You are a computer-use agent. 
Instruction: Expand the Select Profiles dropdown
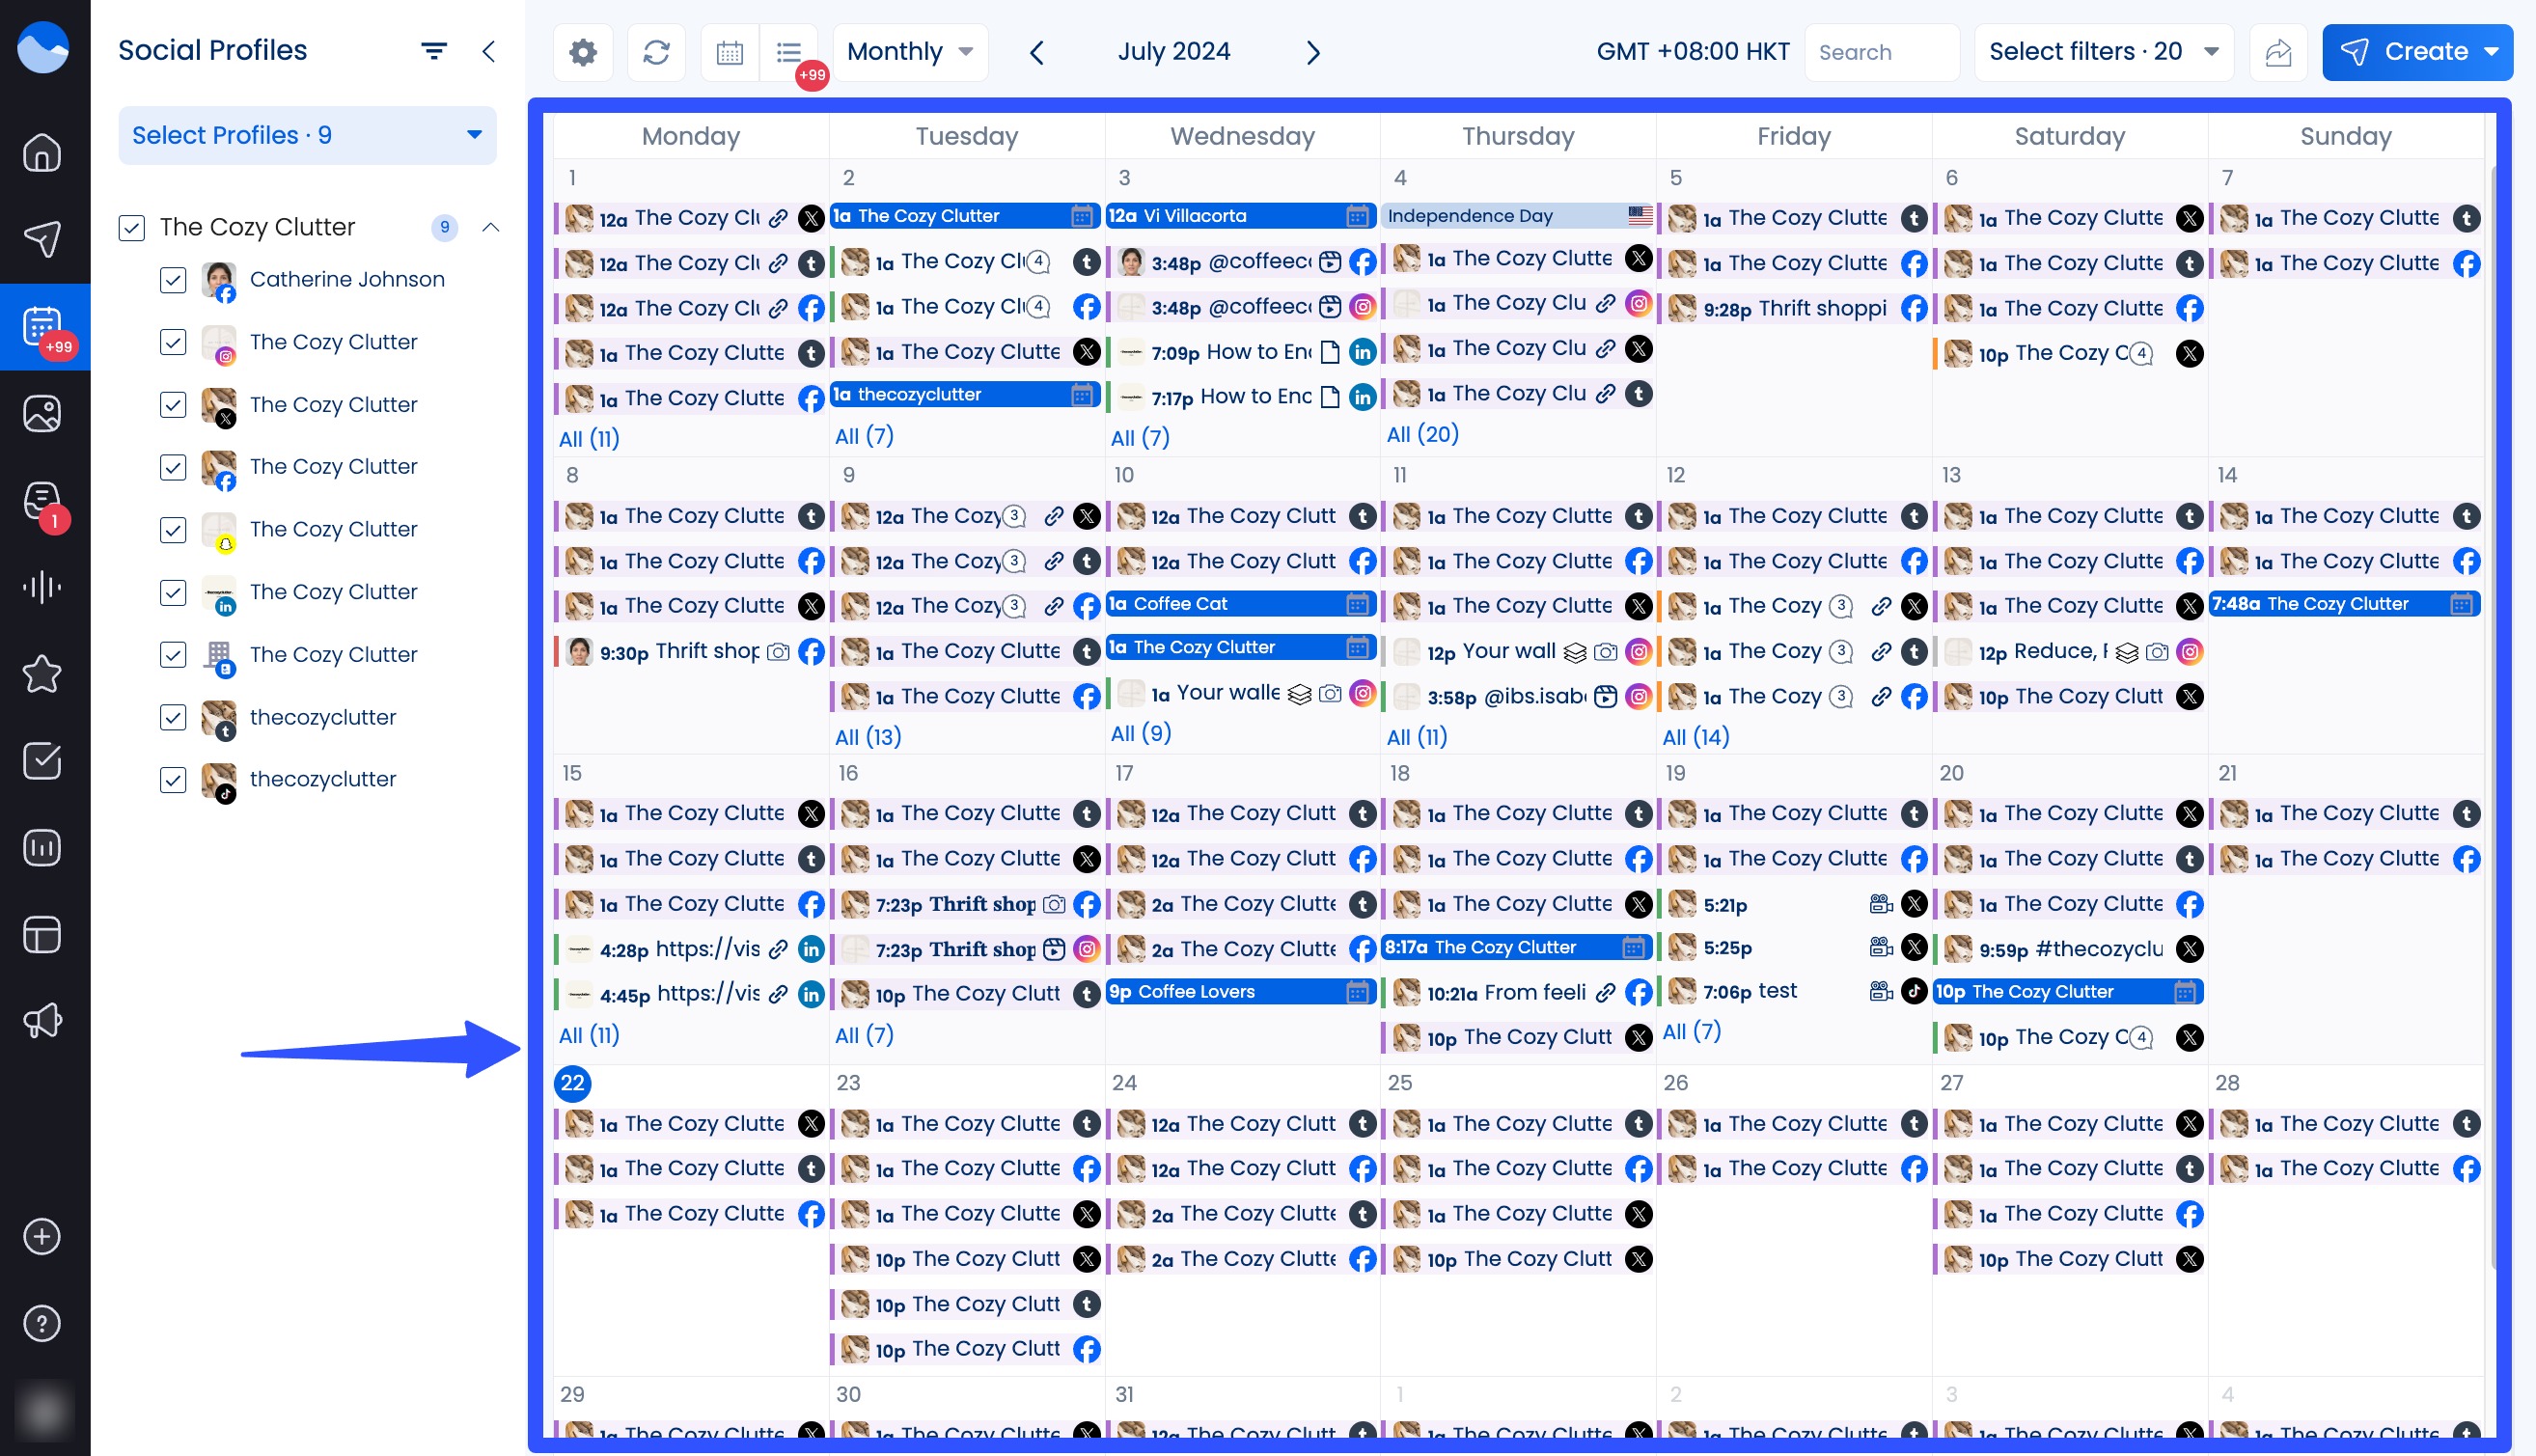307,136
